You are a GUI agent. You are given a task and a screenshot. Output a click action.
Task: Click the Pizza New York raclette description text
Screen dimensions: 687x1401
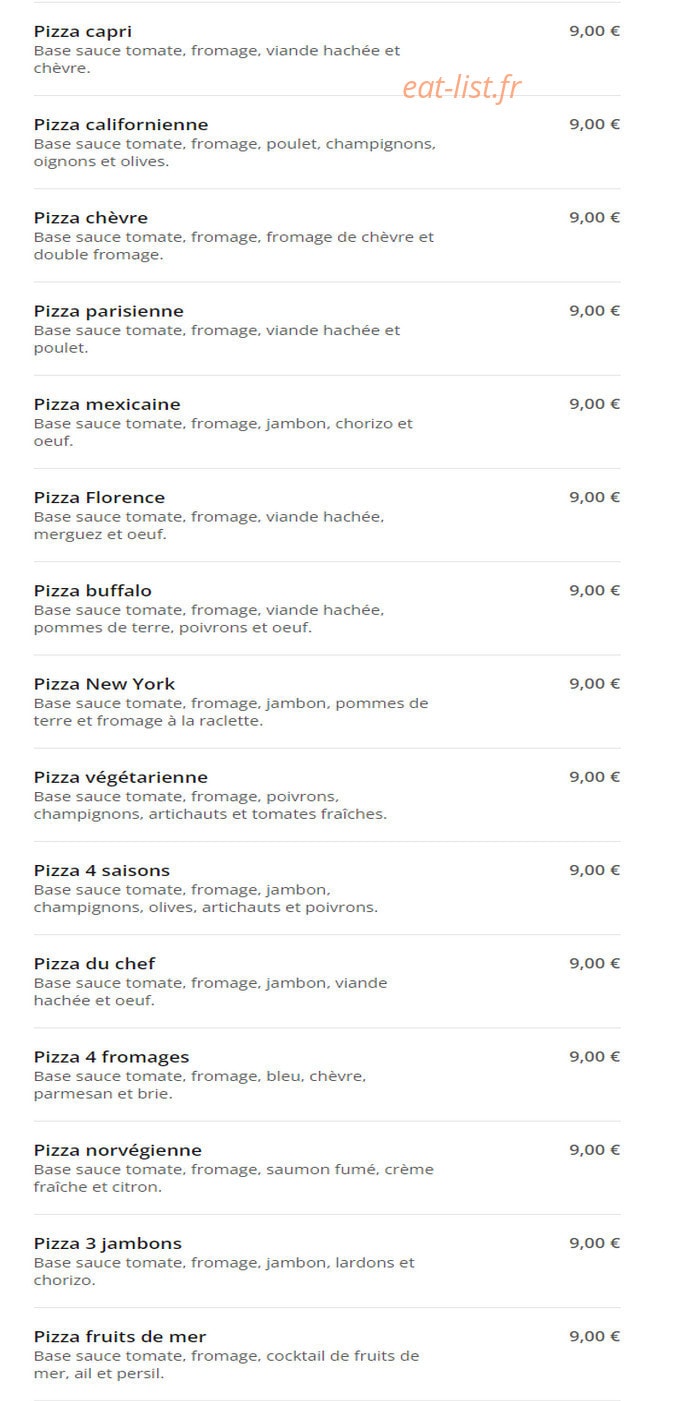[x=231, y=712]
